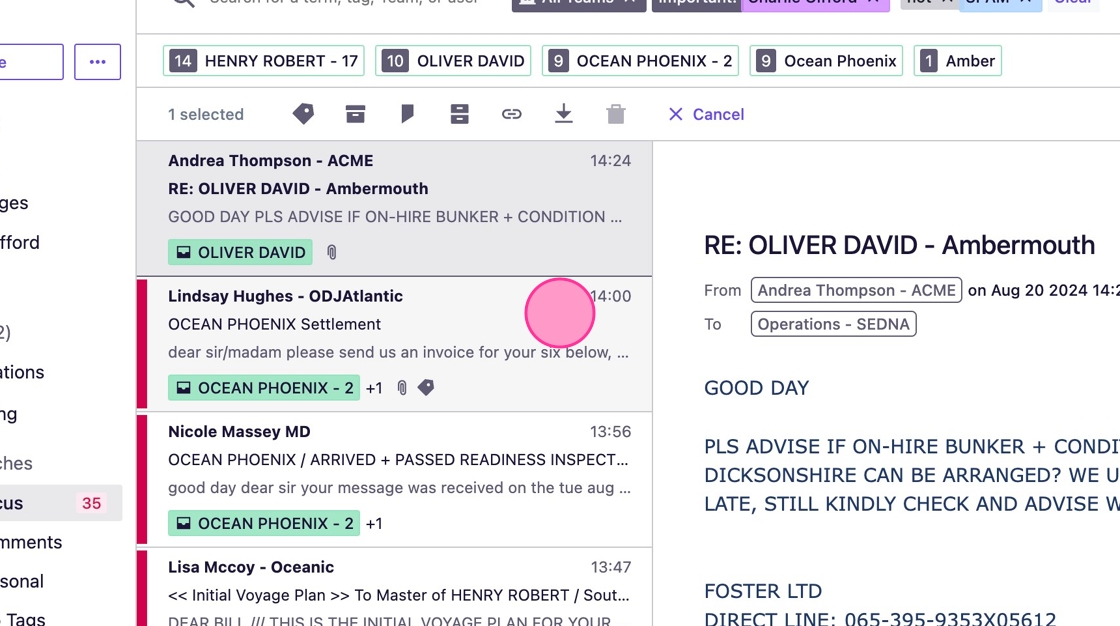1120x626 pixels.
Task: Filter by the Ocean Phoenix chip with count 9
Action: pos(826,61)
